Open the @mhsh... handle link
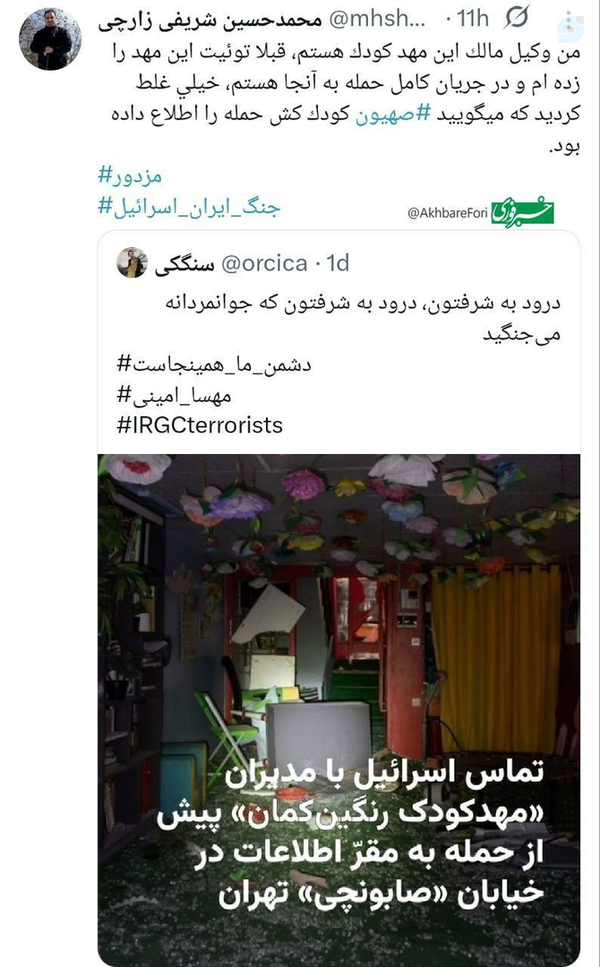Screen dimensions: 600x967 tap(377, 19)
